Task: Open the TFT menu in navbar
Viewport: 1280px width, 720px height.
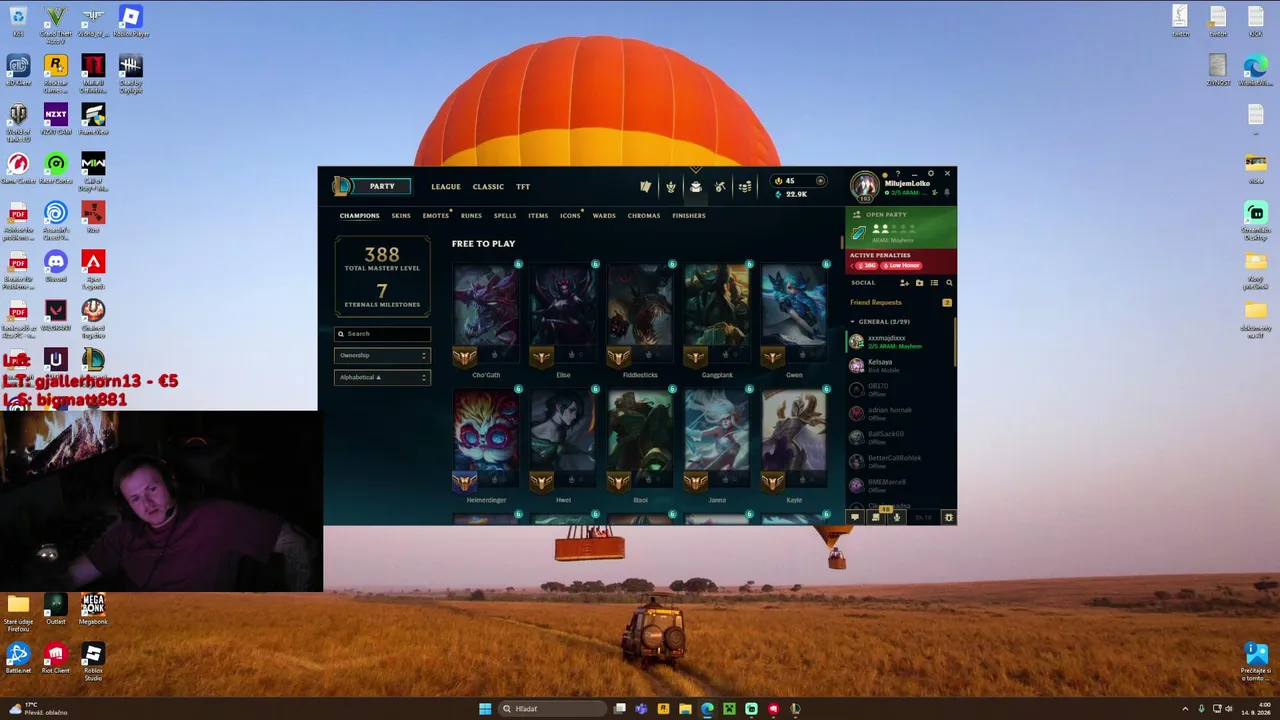Action: [x=523, y=187]
